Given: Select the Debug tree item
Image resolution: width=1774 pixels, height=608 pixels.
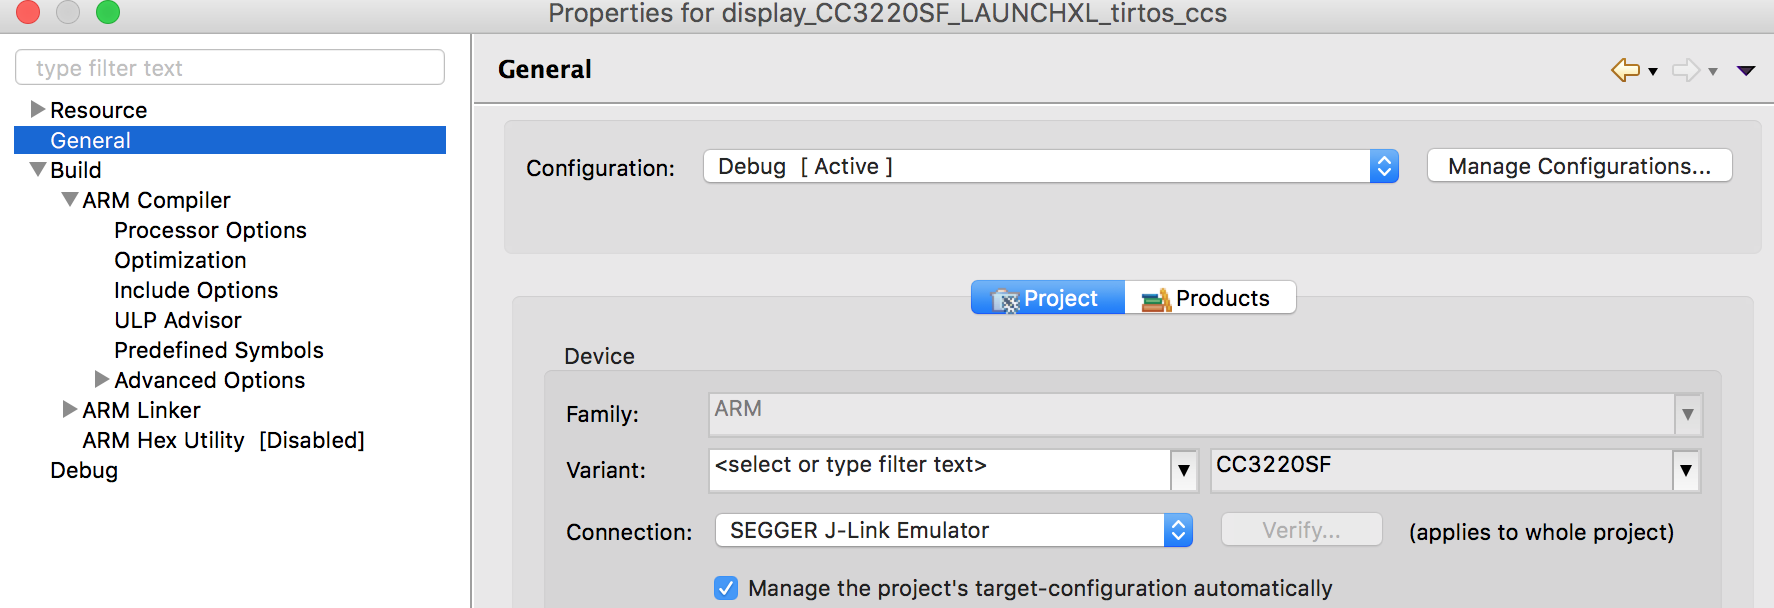Looking at the screenshot, I should (84, 470).
